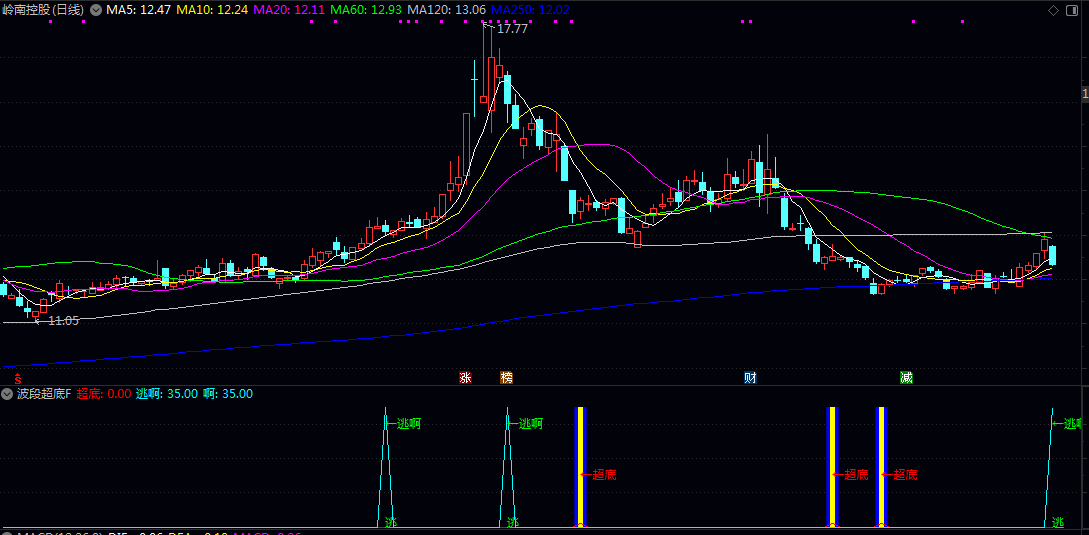
Task: Click the MA250: 12.02 label
Action: (x=530, y=10)
